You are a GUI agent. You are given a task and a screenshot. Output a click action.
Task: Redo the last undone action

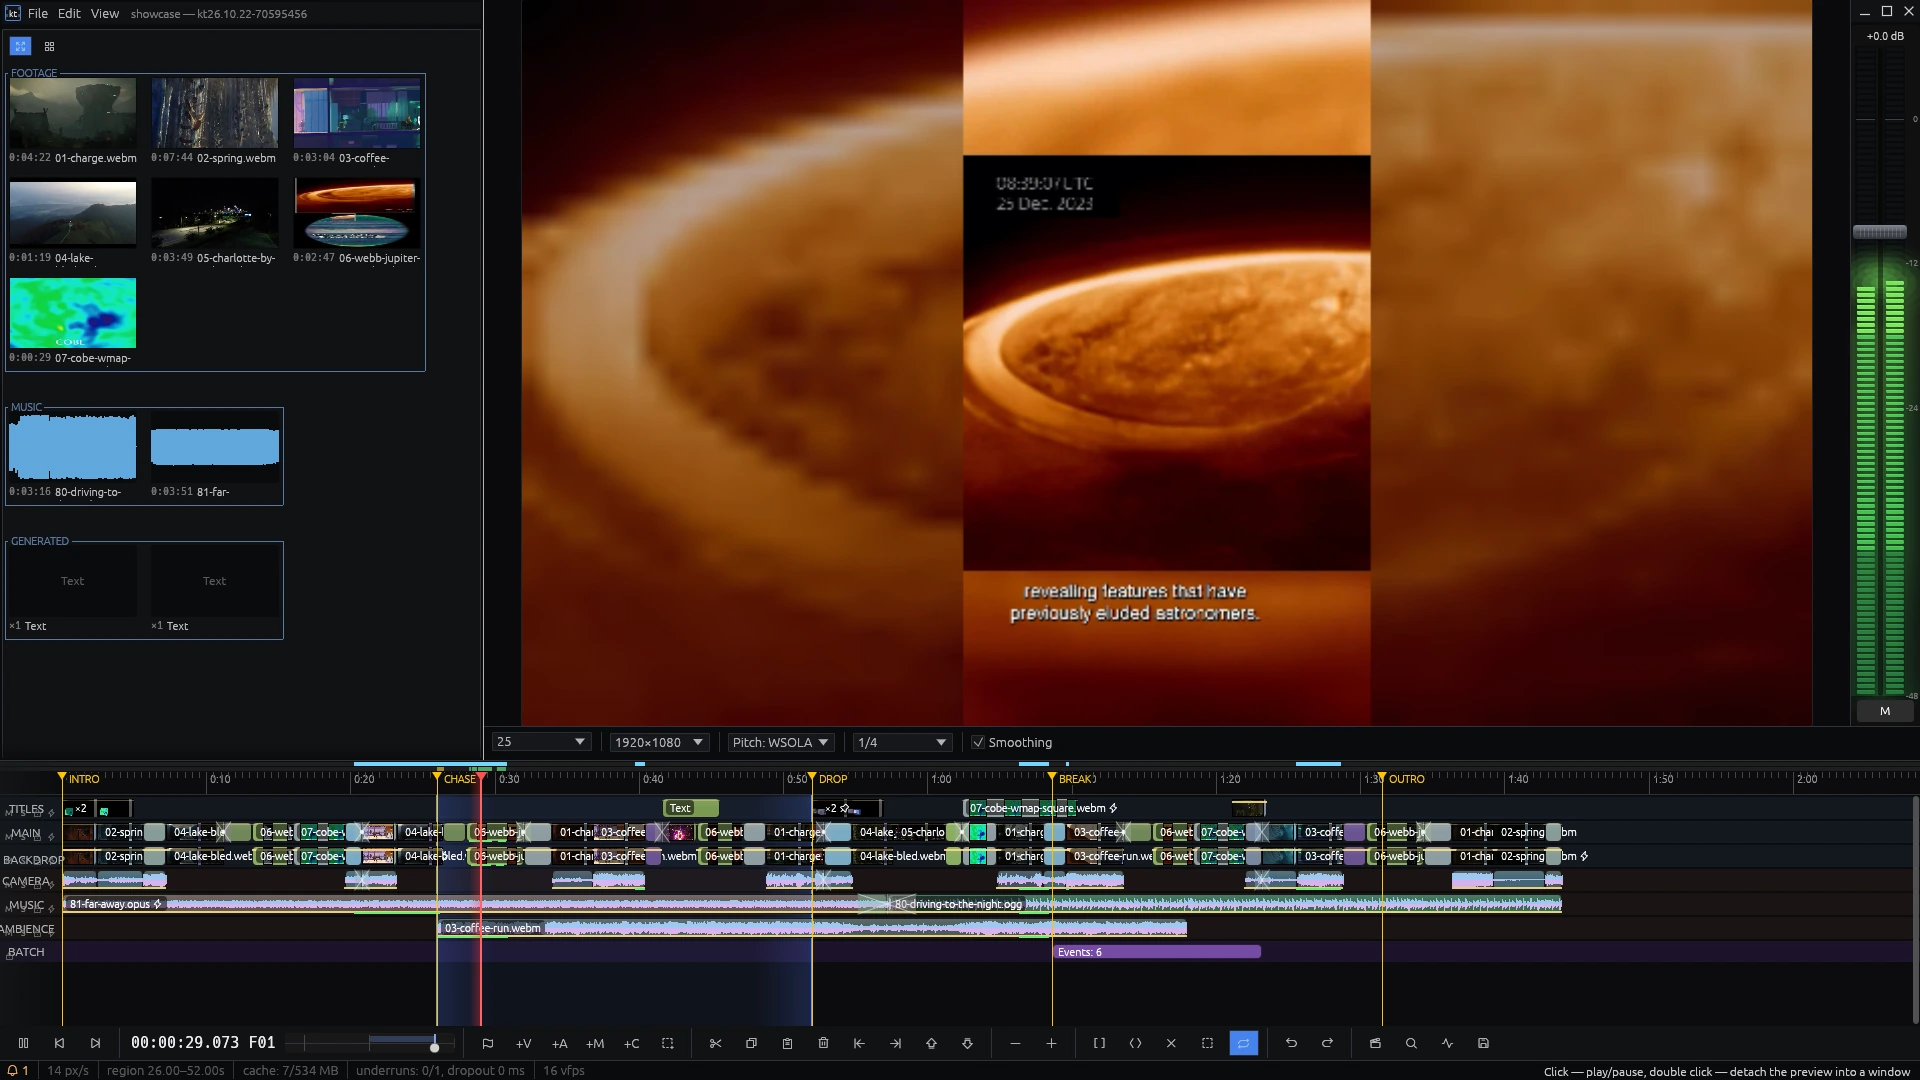pyautogui.click(x=1327, y=1043)
